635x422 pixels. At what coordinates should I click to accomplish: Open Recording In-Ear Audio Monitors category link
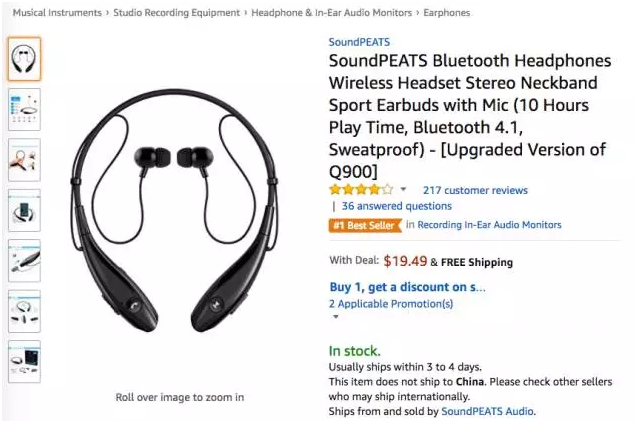(489, 225)
